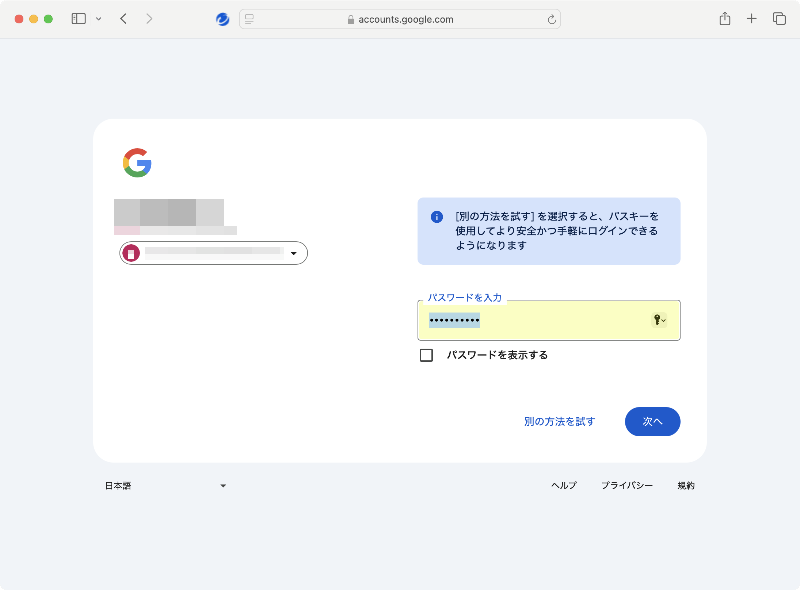
Task: Enable the パスワードを表示する checkbox
Action: [427, 355]
